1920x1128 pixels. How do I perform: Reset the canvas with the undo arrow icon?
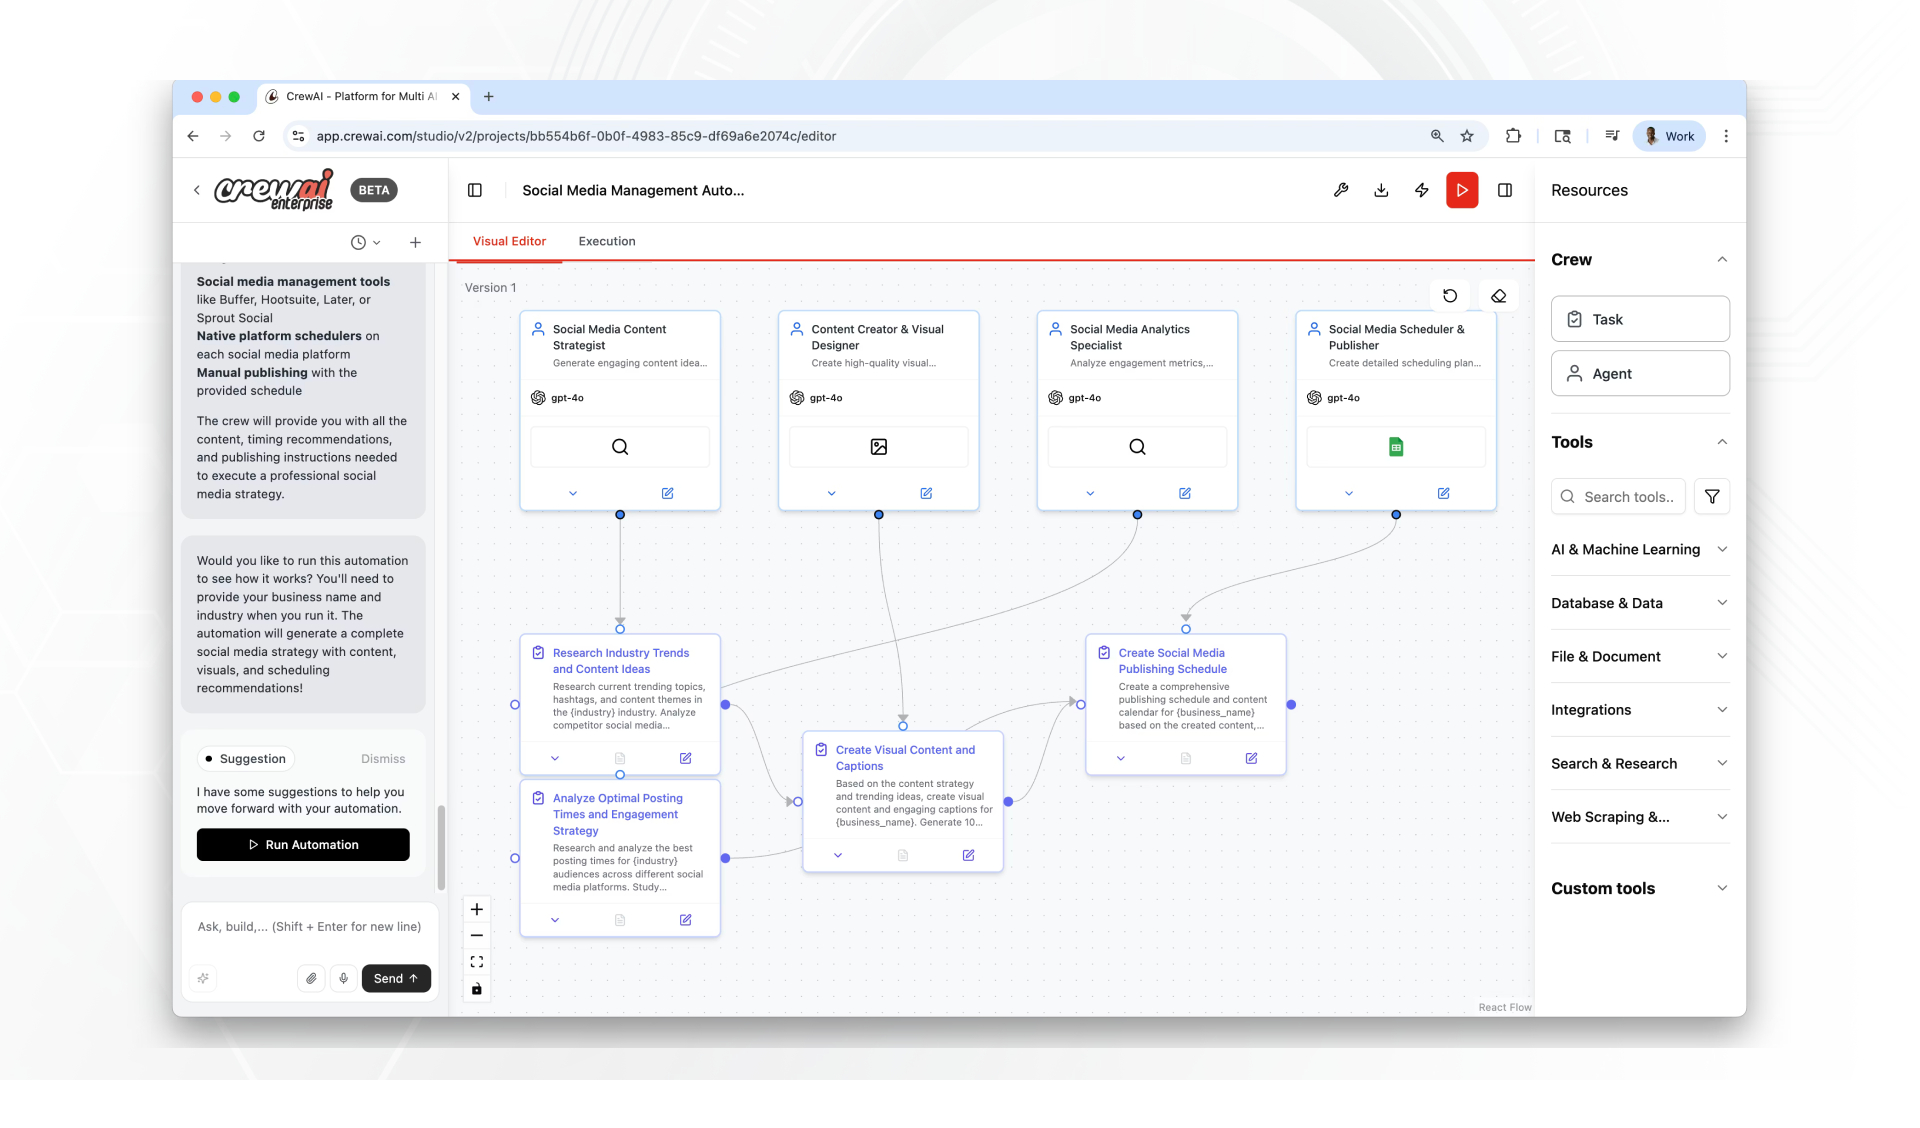point(1450,295)
